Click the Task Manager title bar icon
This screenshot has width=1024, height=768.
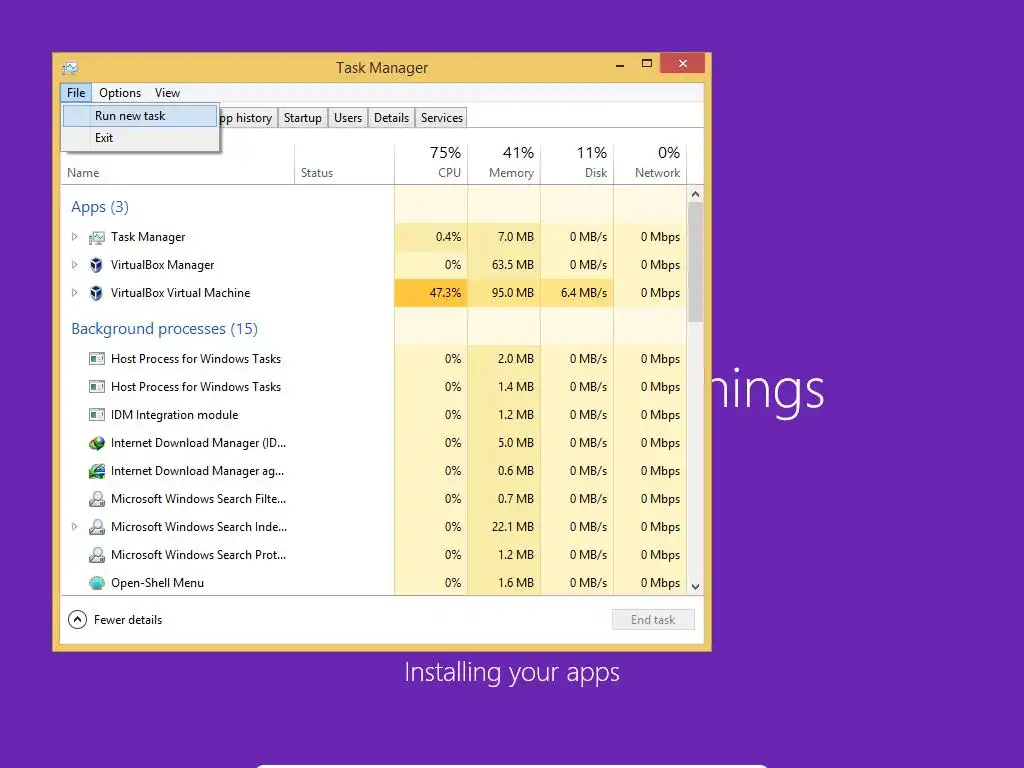tap(70, 67)
